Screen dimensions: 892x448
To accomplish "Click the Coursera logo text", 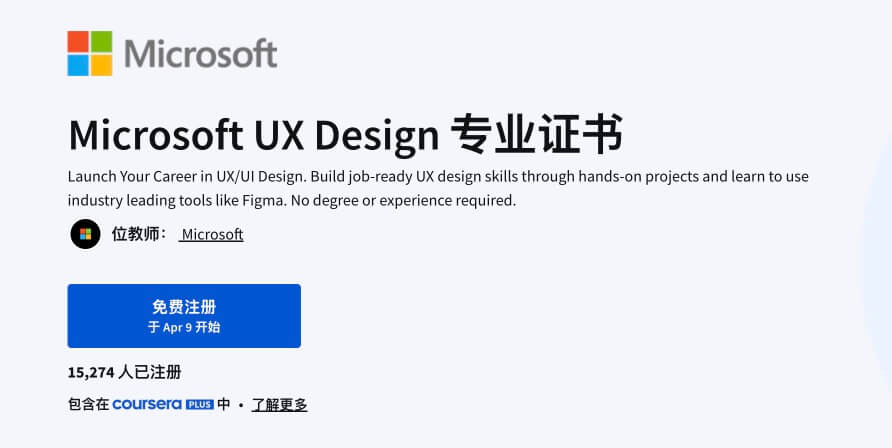I will [x=147, y=404].
